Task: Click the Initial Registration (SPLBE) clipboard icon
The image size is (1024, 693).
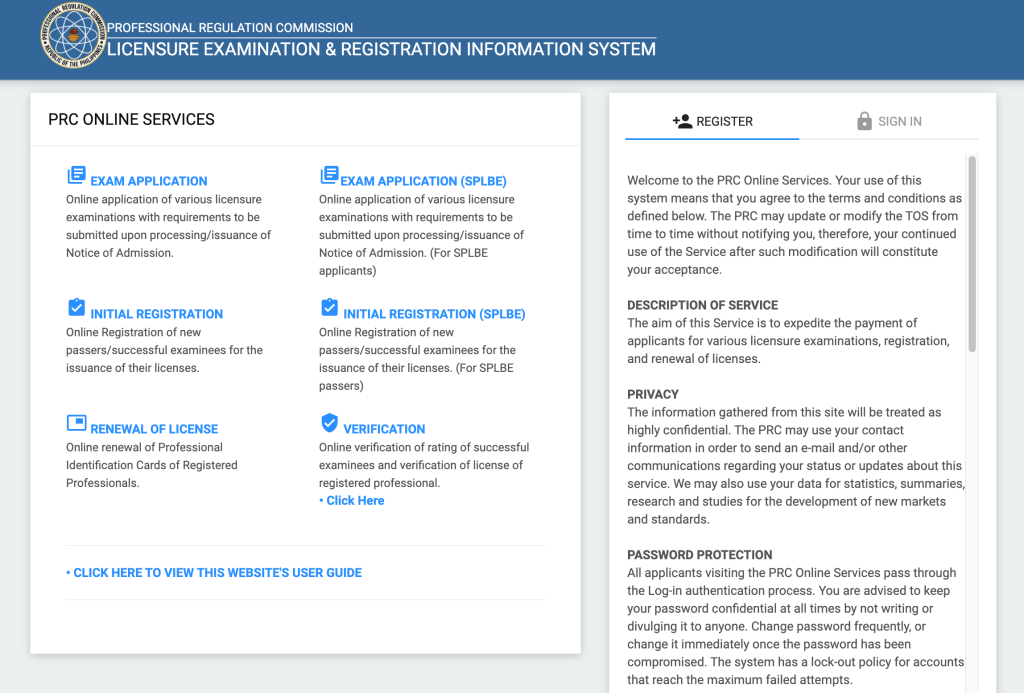Action: (x=329, y=308)
